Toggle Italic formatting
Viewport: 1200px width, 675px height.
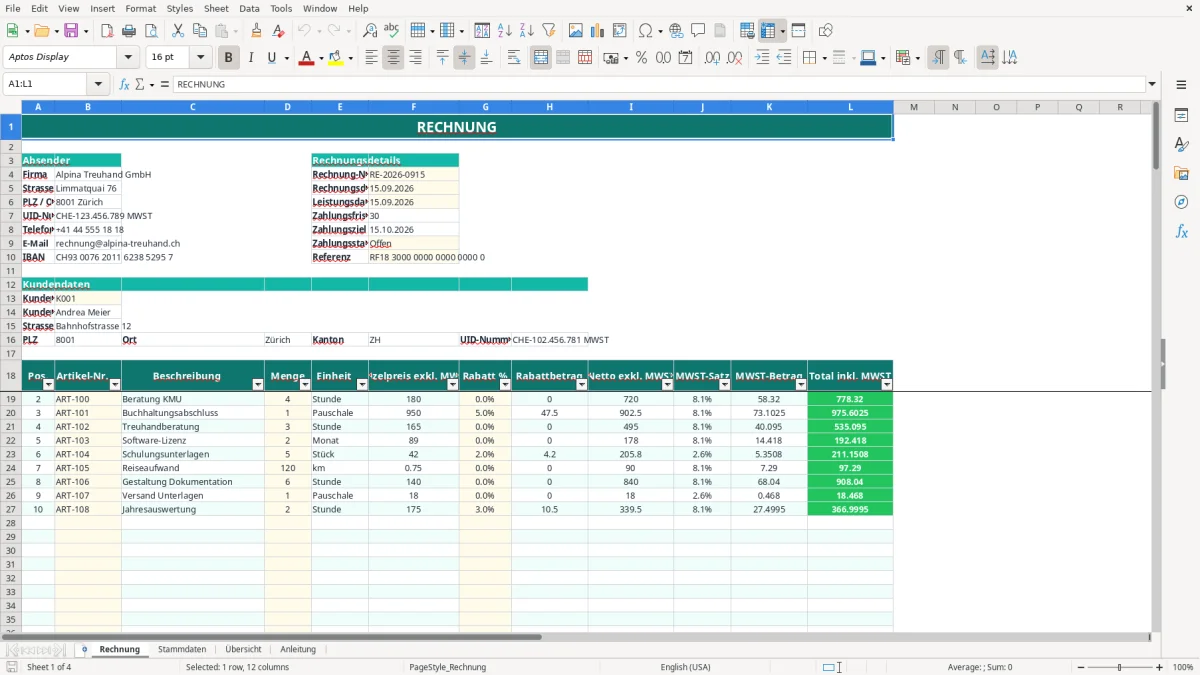(250, 58)
